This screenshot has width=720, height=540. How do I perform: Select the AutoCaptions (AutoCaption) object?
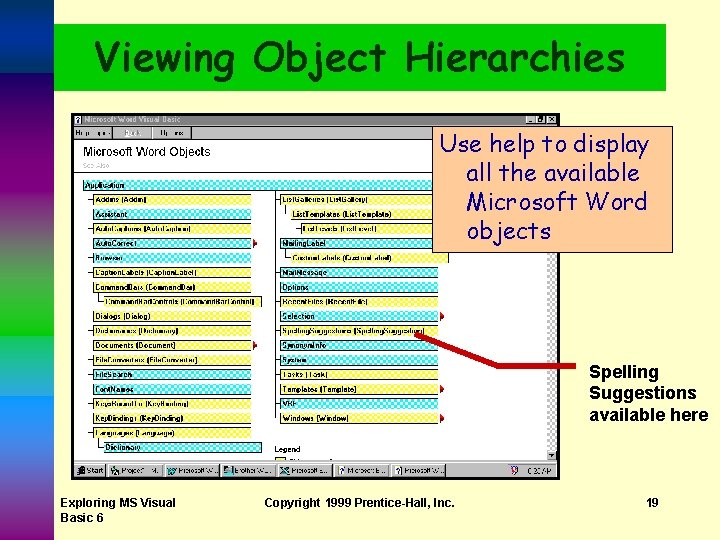[172, 229]
